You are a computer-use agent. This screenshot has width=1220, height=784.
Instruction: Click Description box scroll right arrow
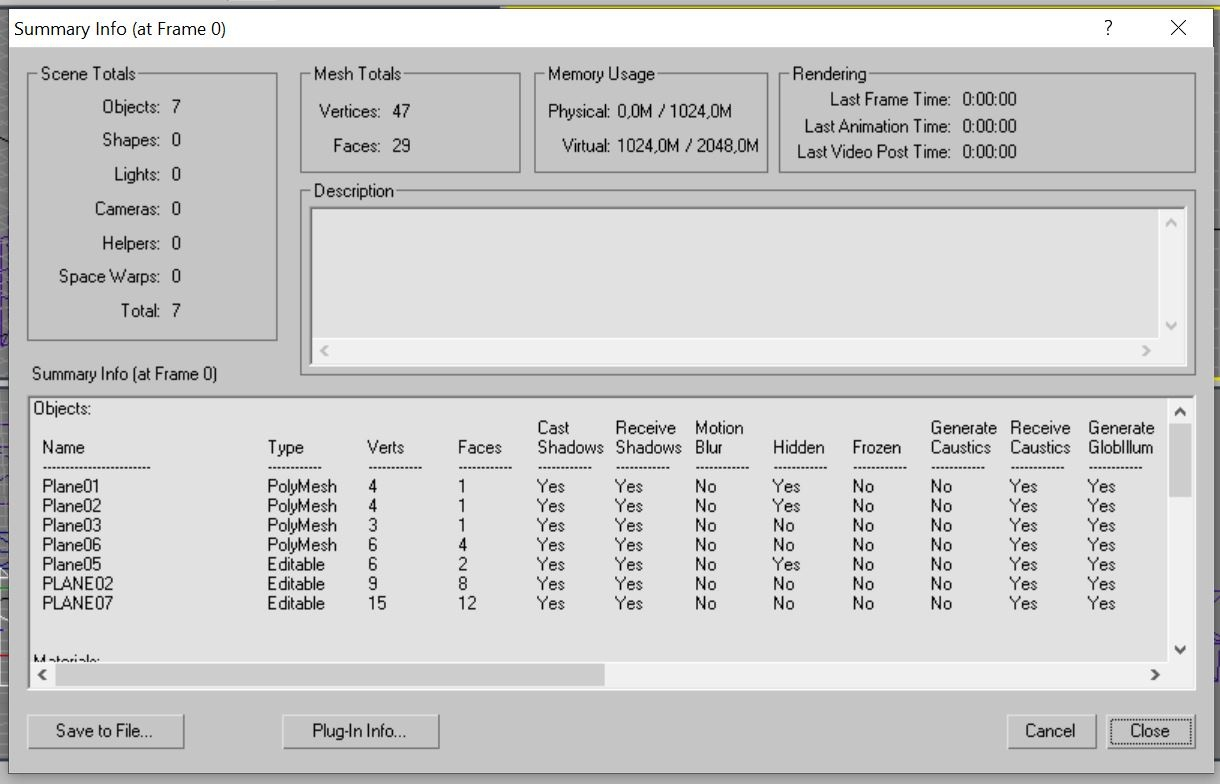pos(1146,351)
